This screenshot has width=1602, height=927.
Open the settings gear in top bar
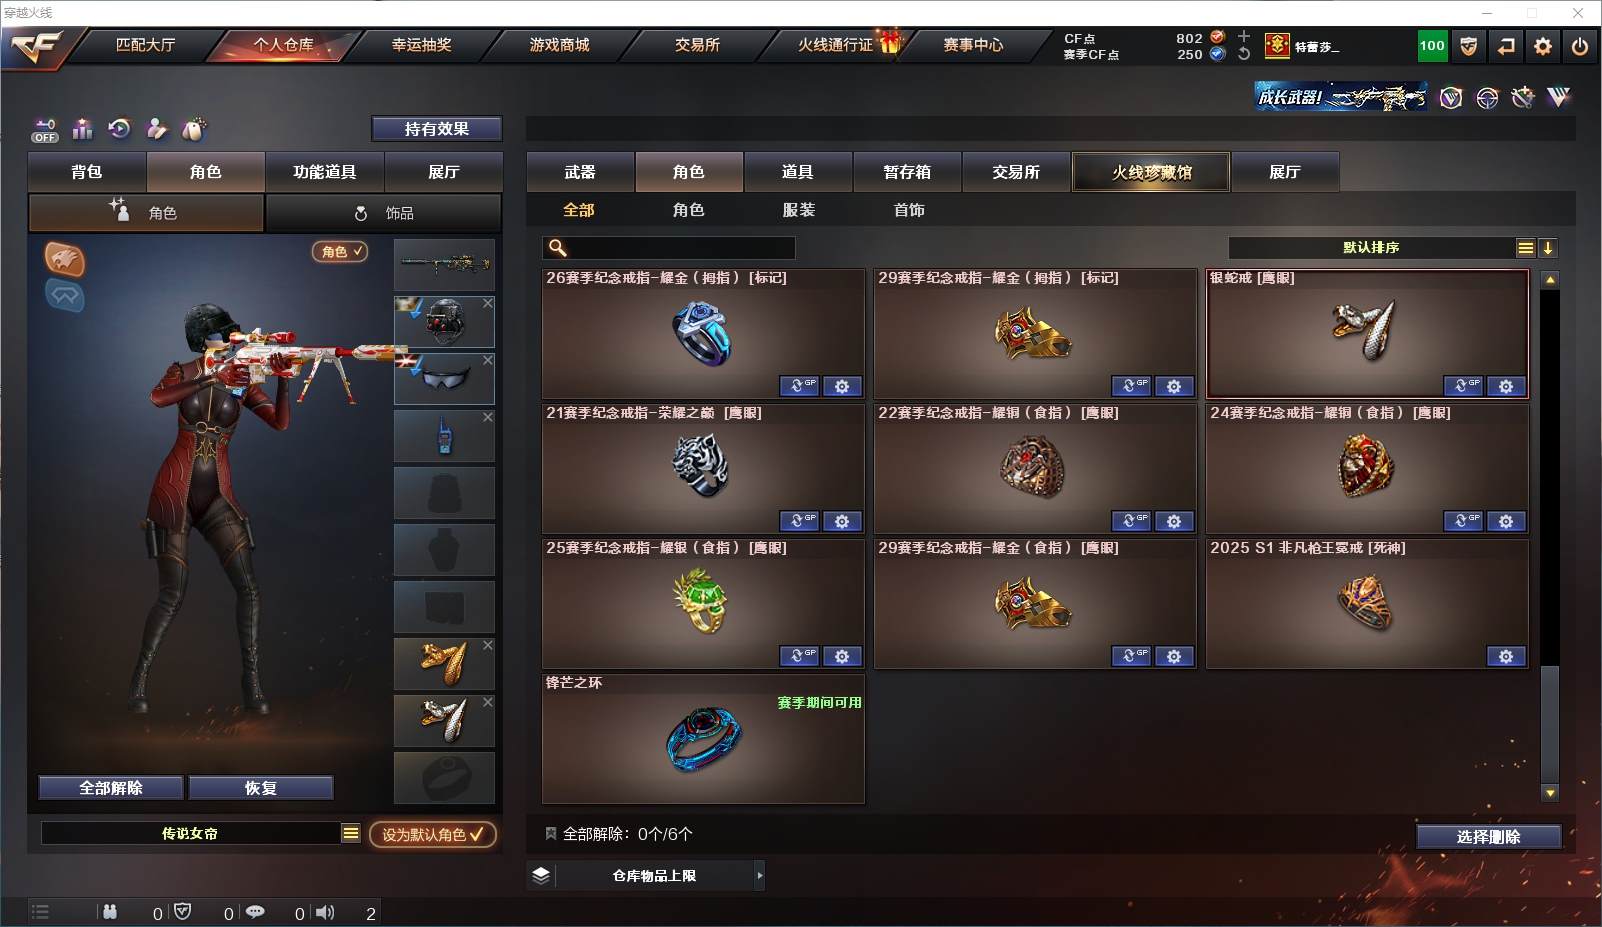click(x=1543, y=46)
